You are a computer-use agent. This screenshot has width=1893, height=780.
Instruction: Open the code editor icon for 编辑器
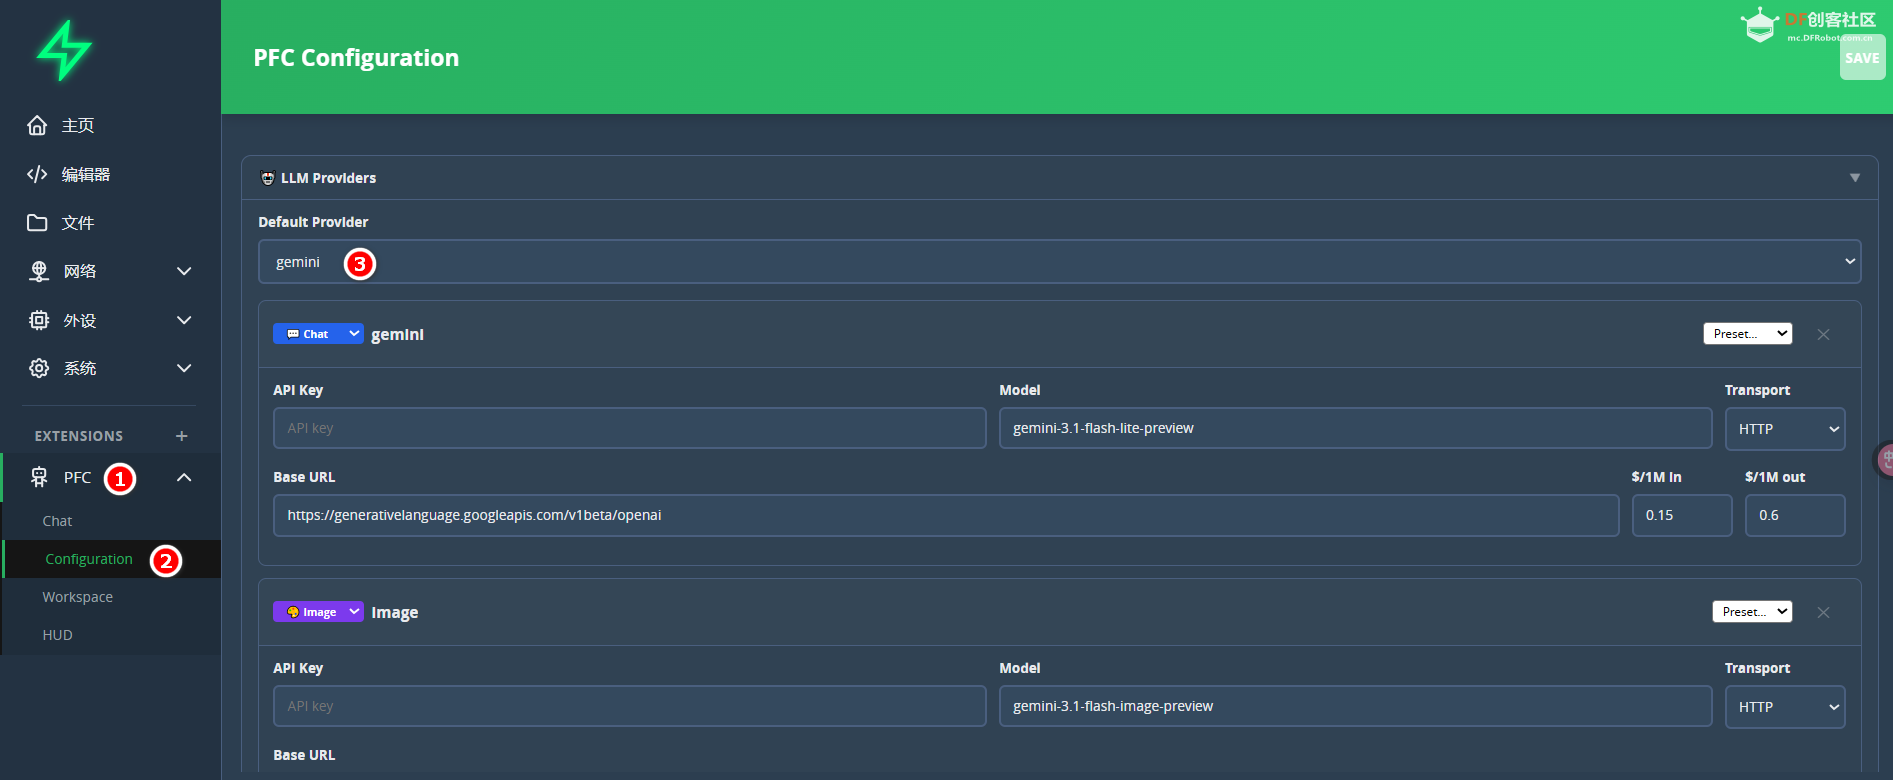[37, 174]
